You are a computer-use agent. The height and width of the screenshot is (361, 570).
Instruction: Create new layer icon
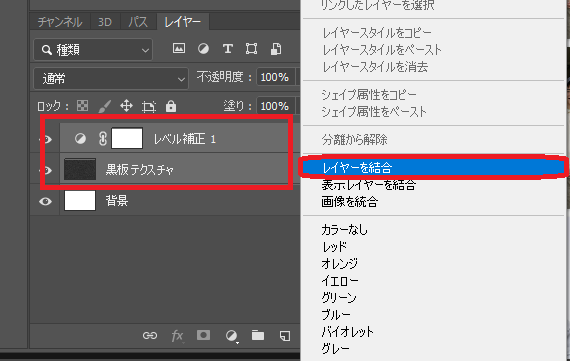pyautogui.click(x=285, y=336)
